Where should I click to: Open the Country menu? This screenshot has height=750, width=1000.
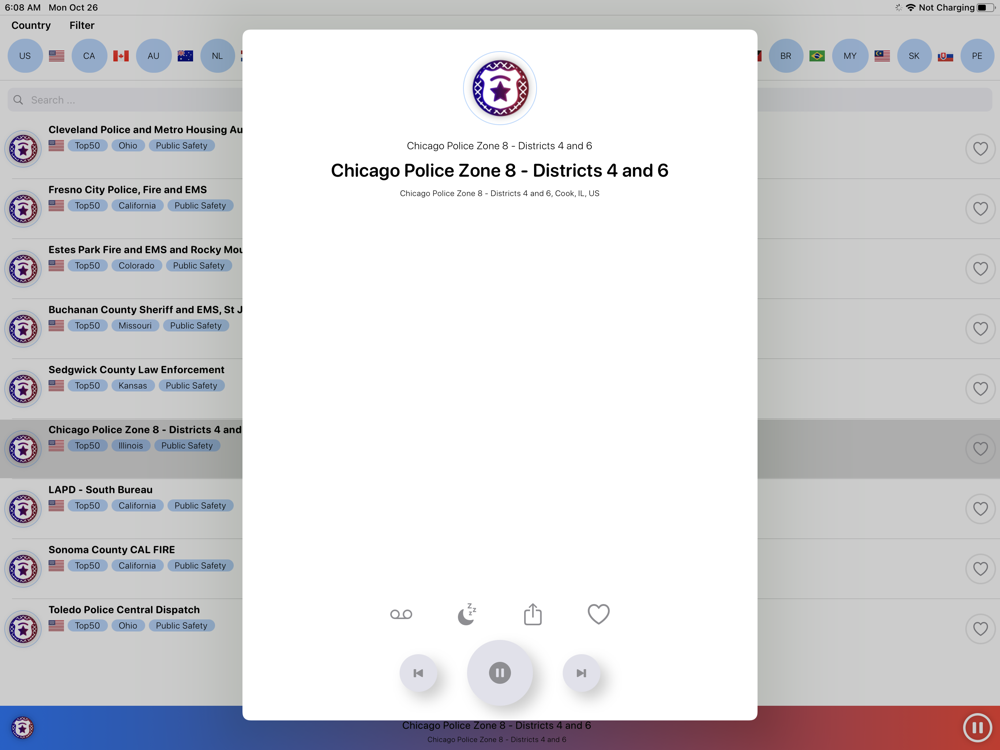(x=31, y=26)
